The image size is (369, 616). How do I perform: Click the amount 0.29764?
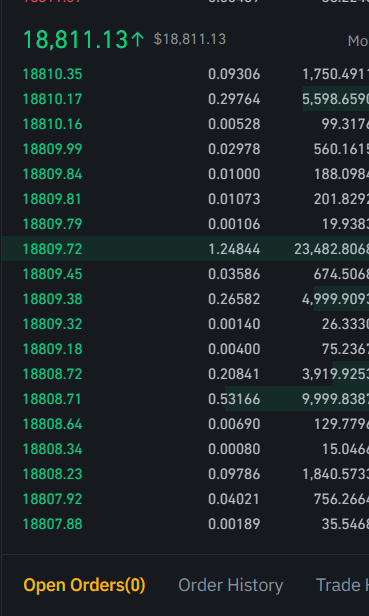234,99
